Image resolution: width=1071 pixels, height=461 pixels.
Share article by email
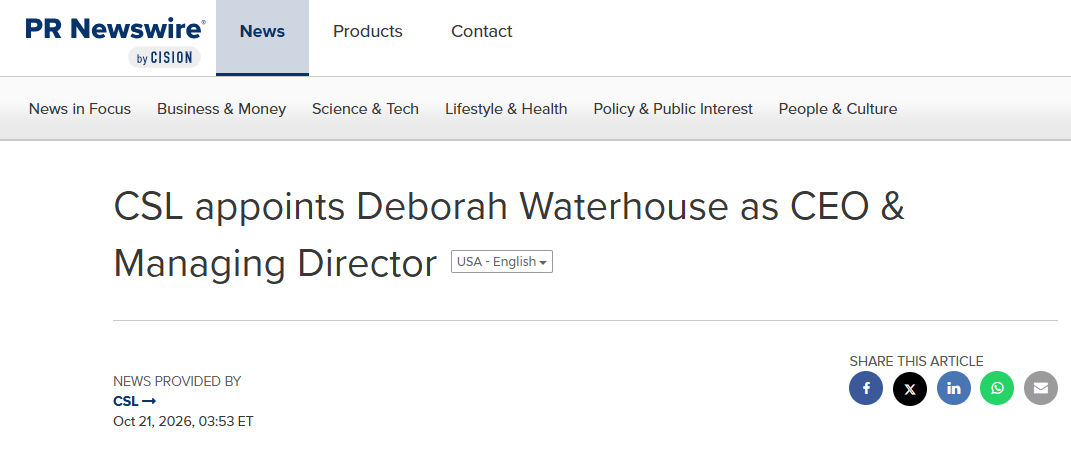pos(1041,389)
